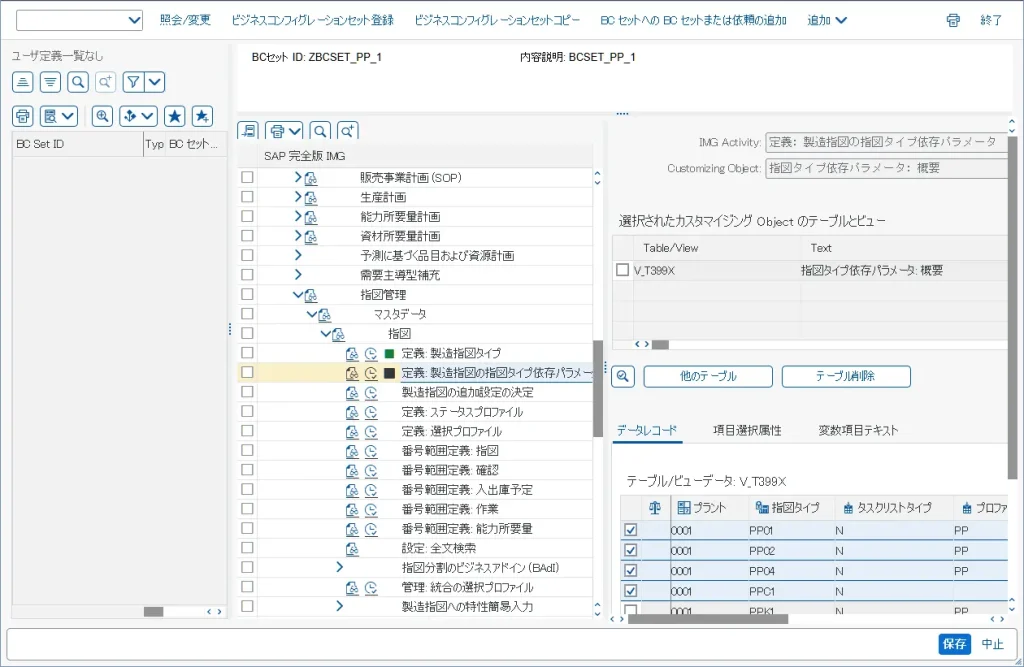This screenshot has height=667, width=1024.
Task: Expand the 販売事業計画 (SOP) node
Action: [x=298, y=177]
